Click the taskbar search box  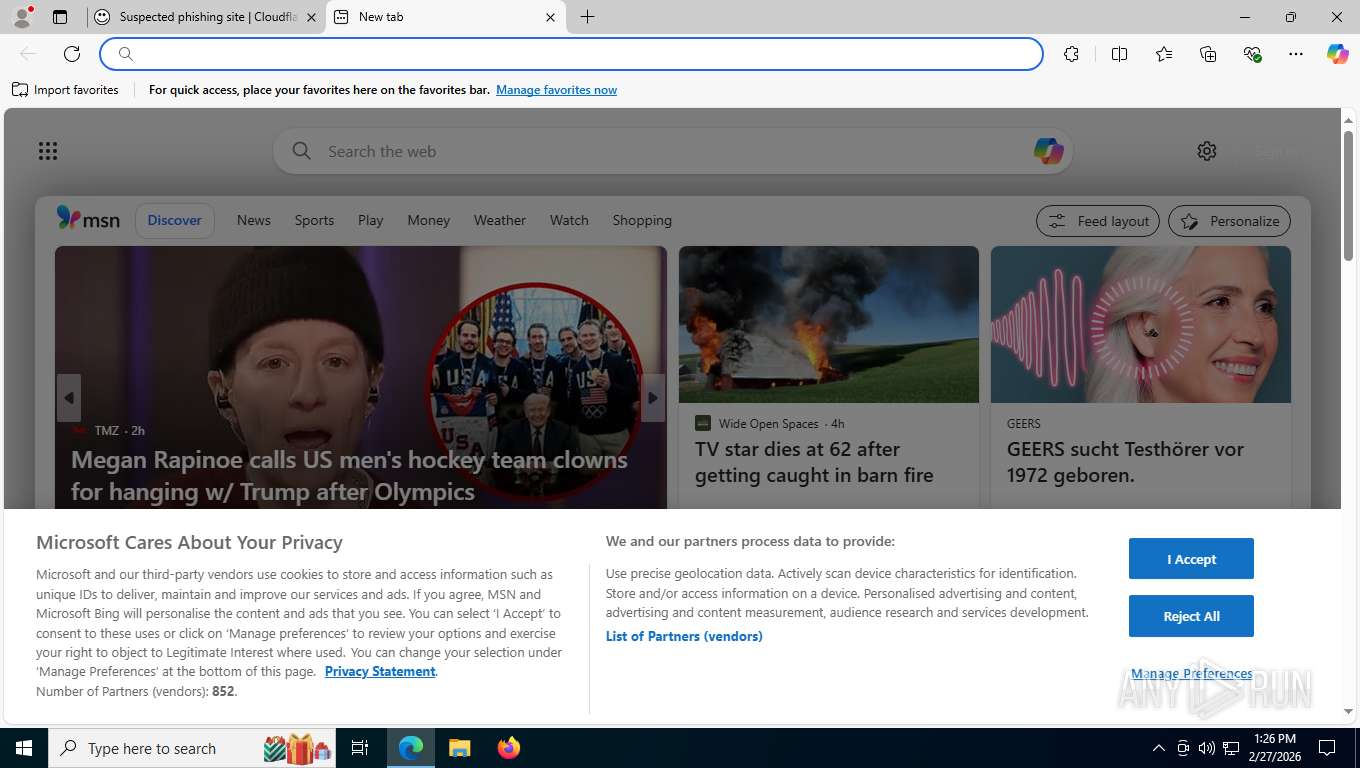tap(192, 748)
